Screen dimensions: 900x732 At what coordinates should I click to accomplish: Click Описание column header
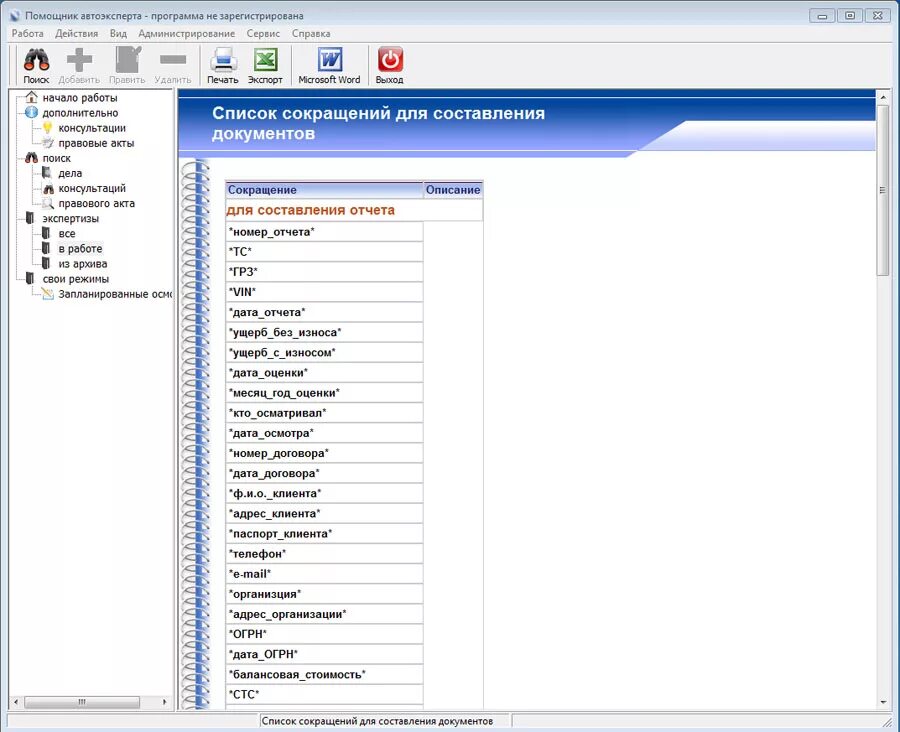pos(453,189)
